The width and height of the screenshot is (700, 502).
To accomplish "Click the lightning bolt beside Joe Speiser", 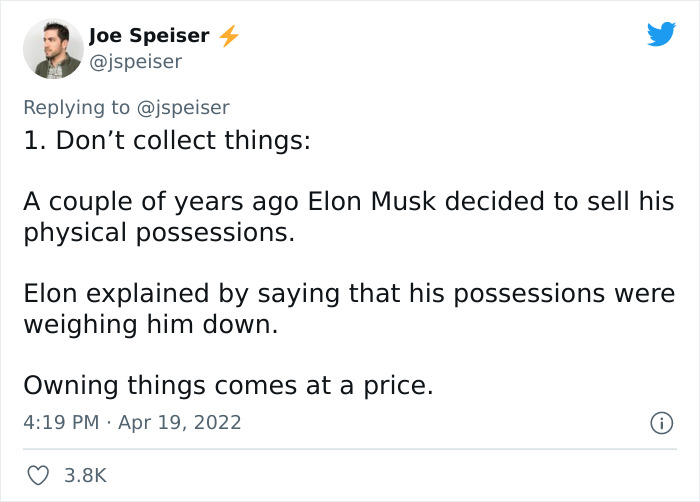I will [x=229, y=37].
